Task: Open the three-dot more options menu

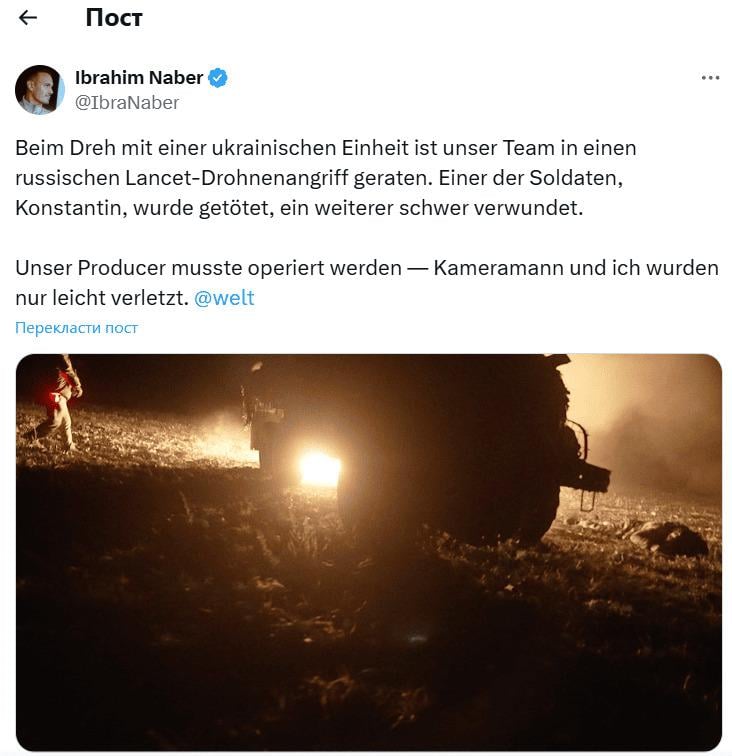Action: [710, 78]
